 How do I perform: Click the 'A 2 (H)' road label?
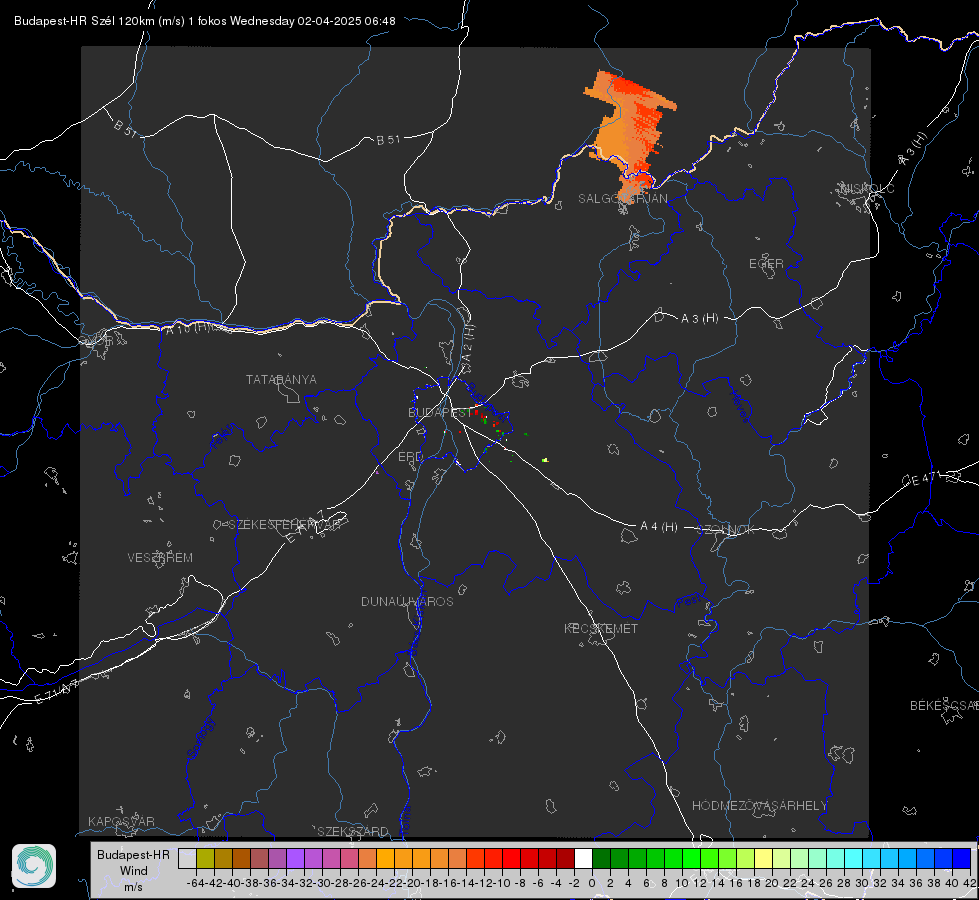pos(468,344)
